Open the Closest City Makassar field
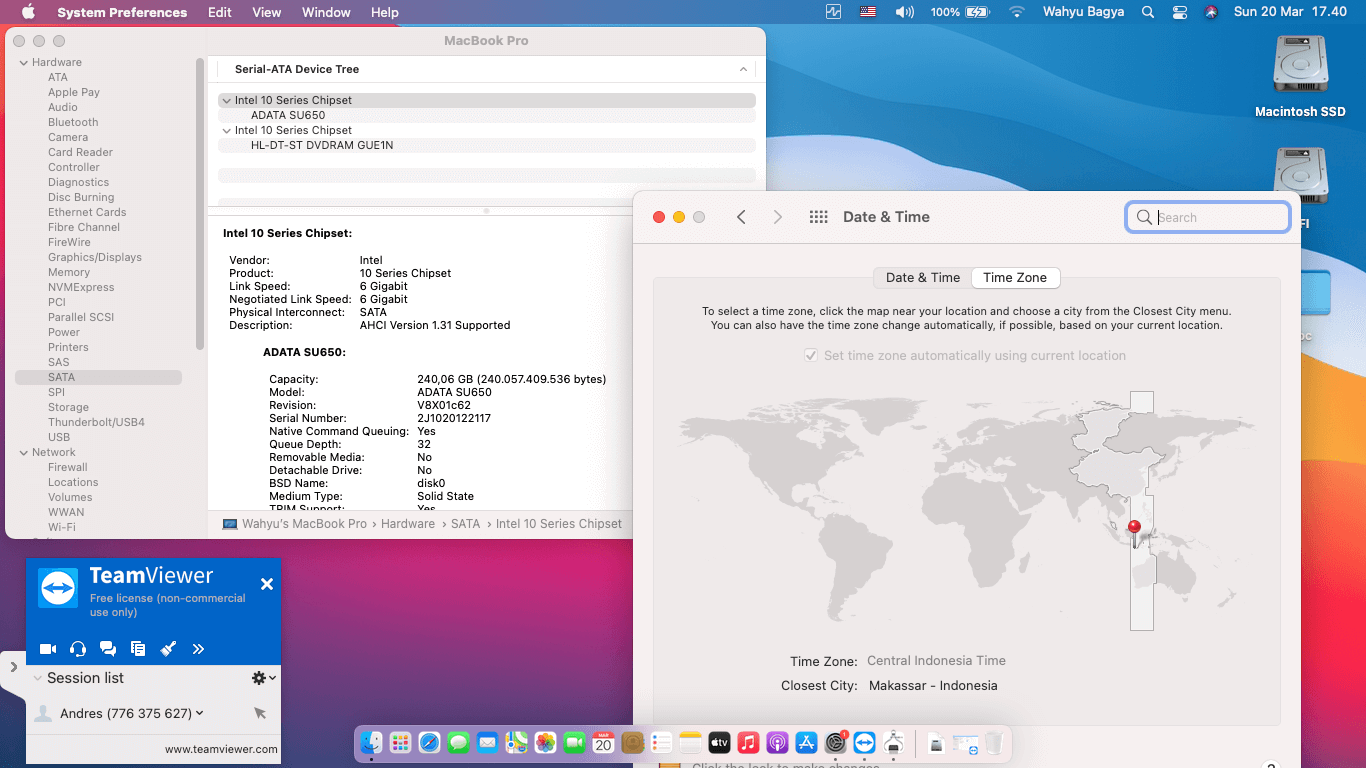Screen dimensions: 1366x768 [933, 686]
